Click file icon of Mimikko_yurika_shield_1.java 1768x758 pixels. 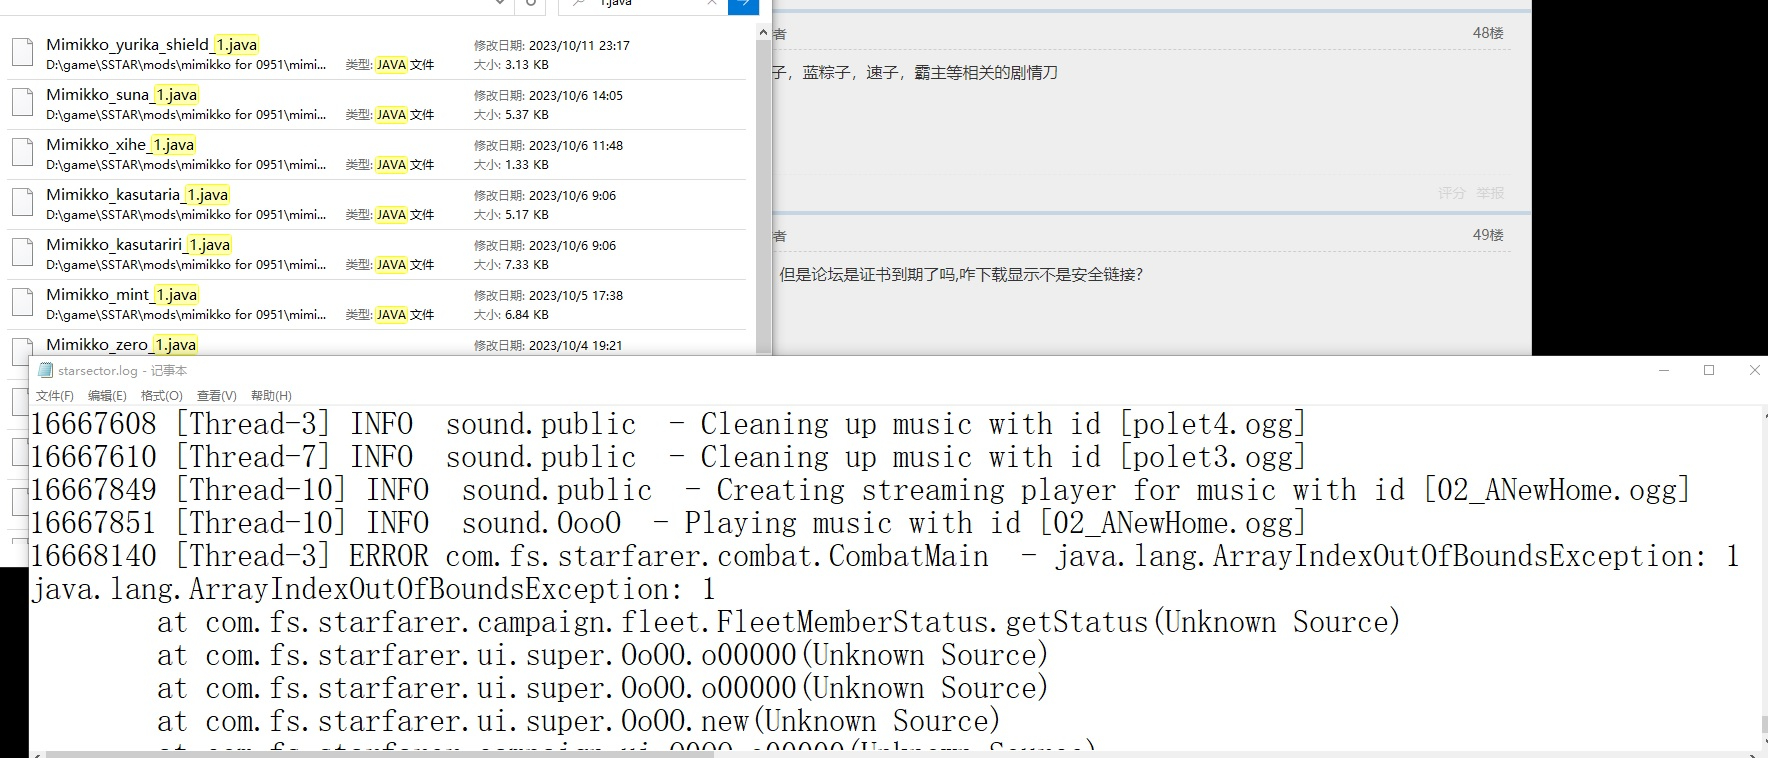pos(22,52)
